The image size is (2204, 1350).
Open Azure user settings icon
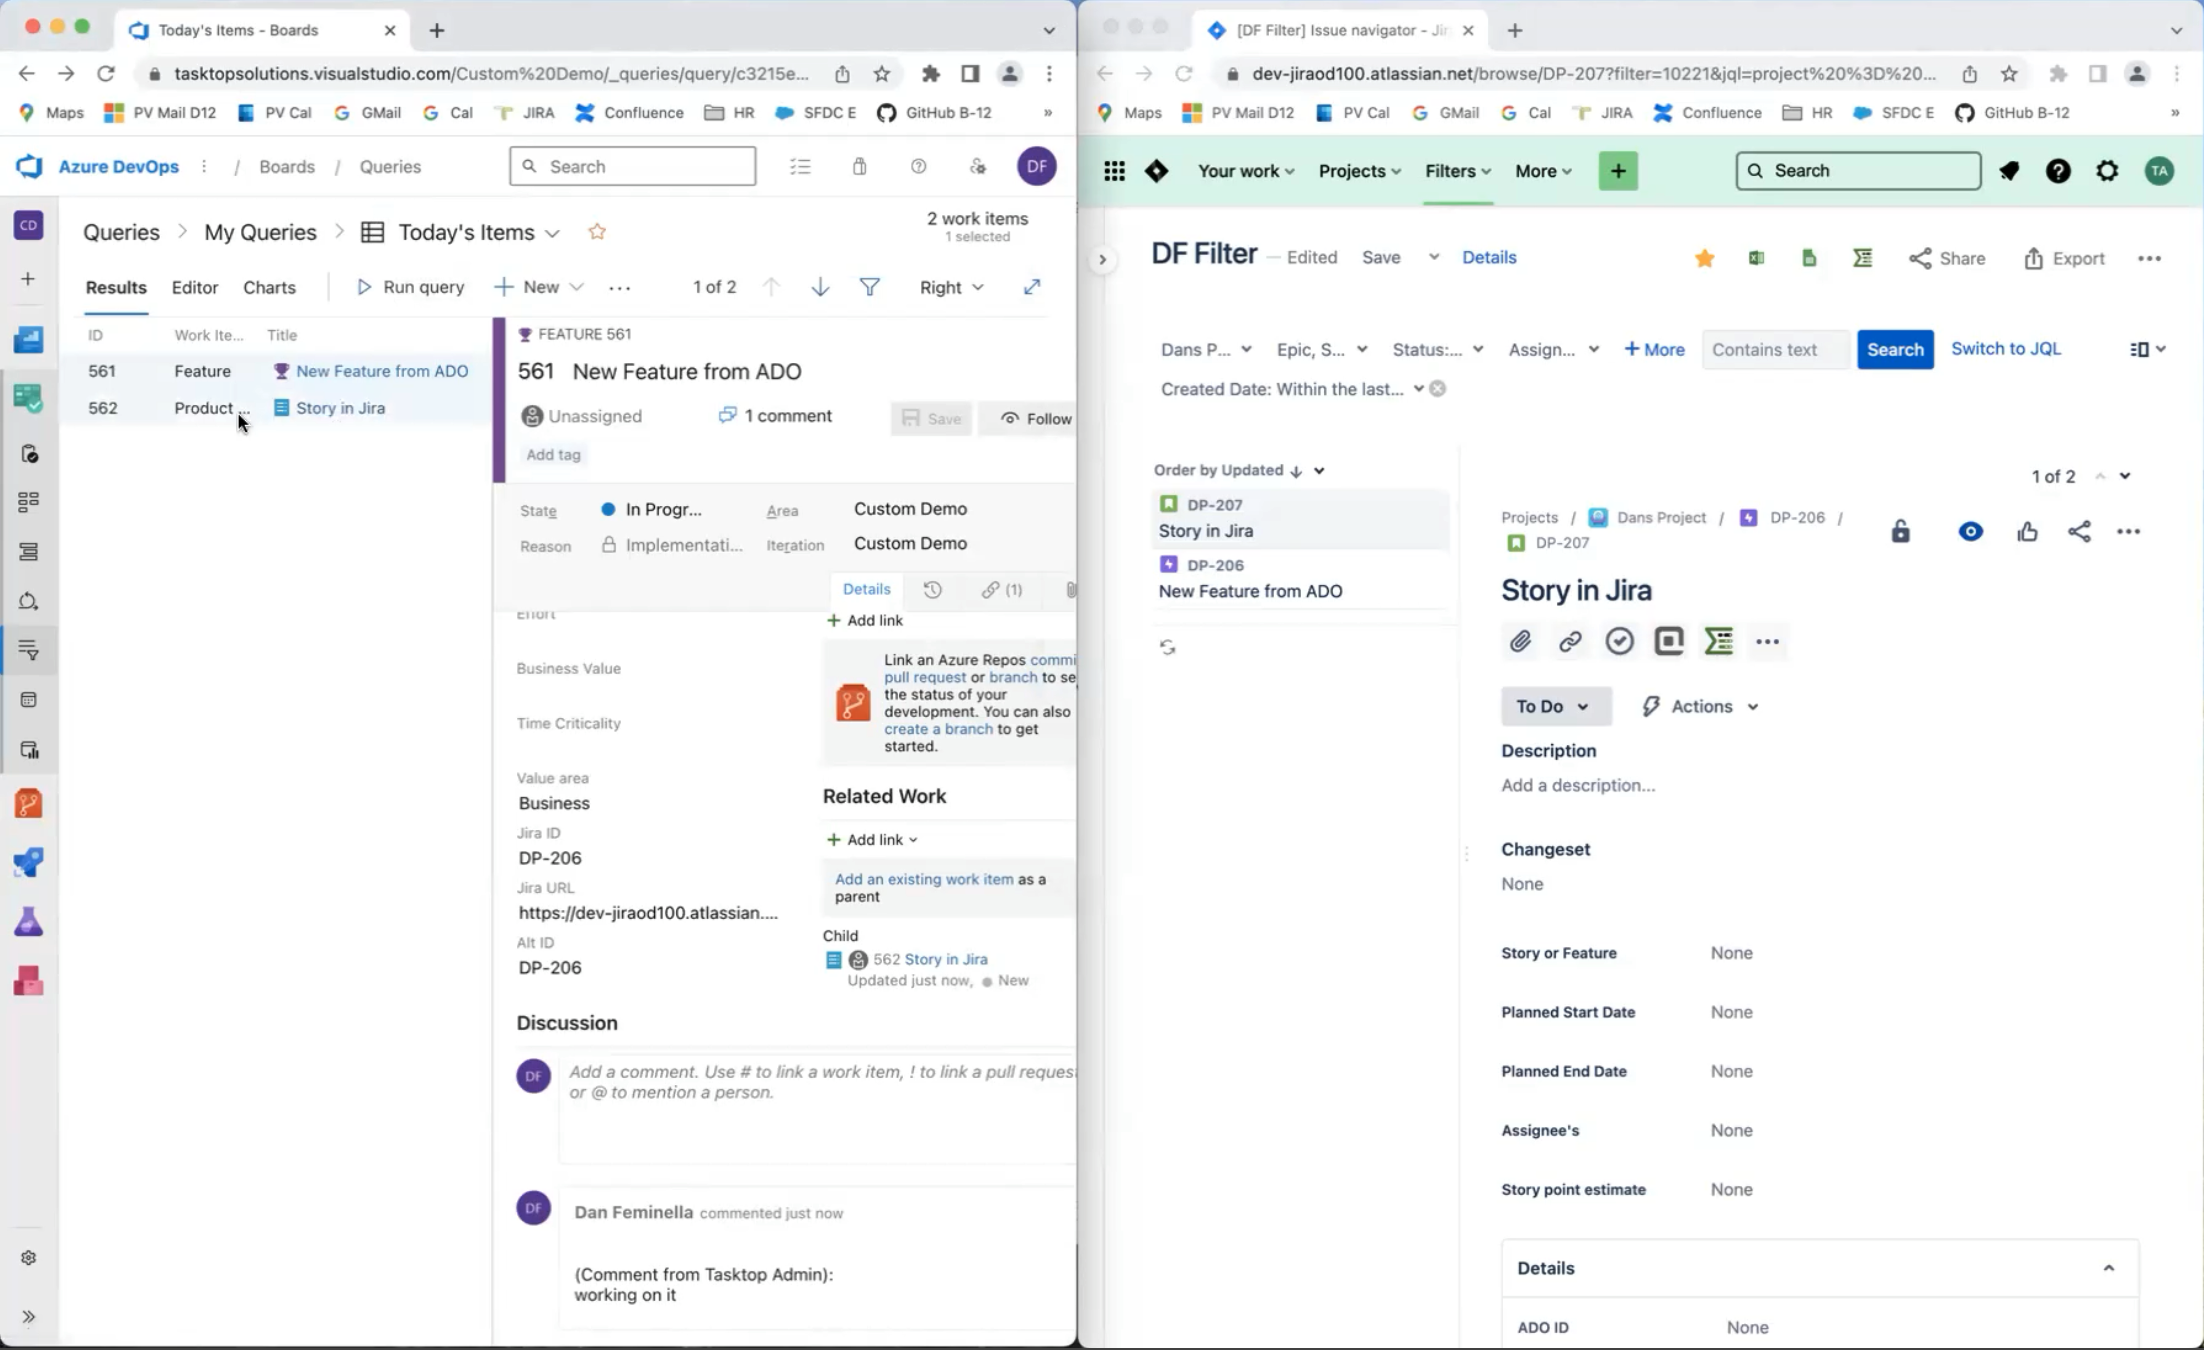(x=978, y=167)
